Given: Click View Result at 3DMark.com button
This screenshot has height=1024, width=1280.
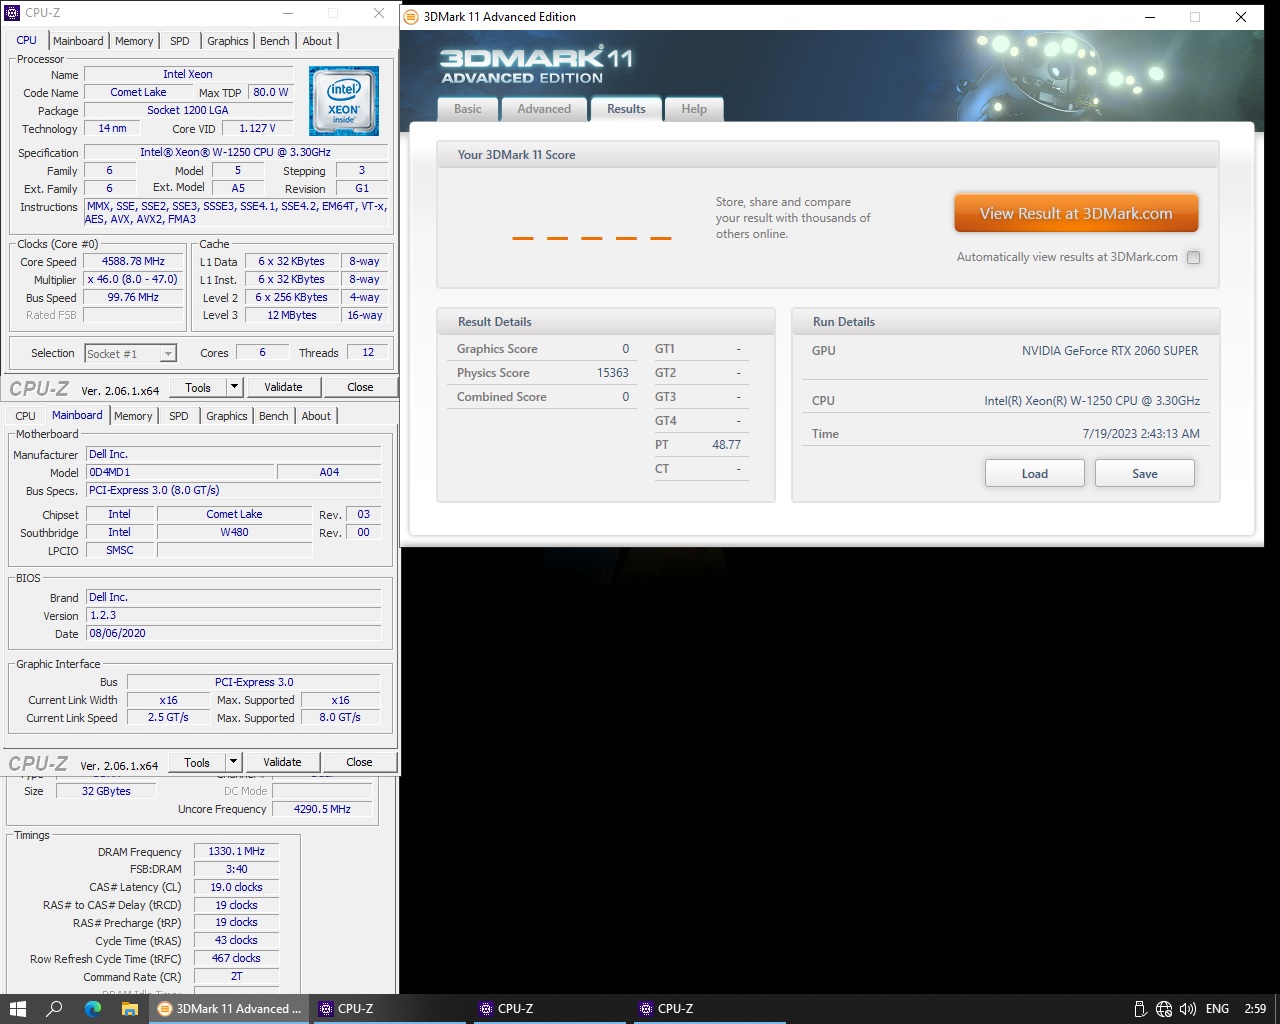Looking at the screenshot, I should click(x=1076, y=213).
